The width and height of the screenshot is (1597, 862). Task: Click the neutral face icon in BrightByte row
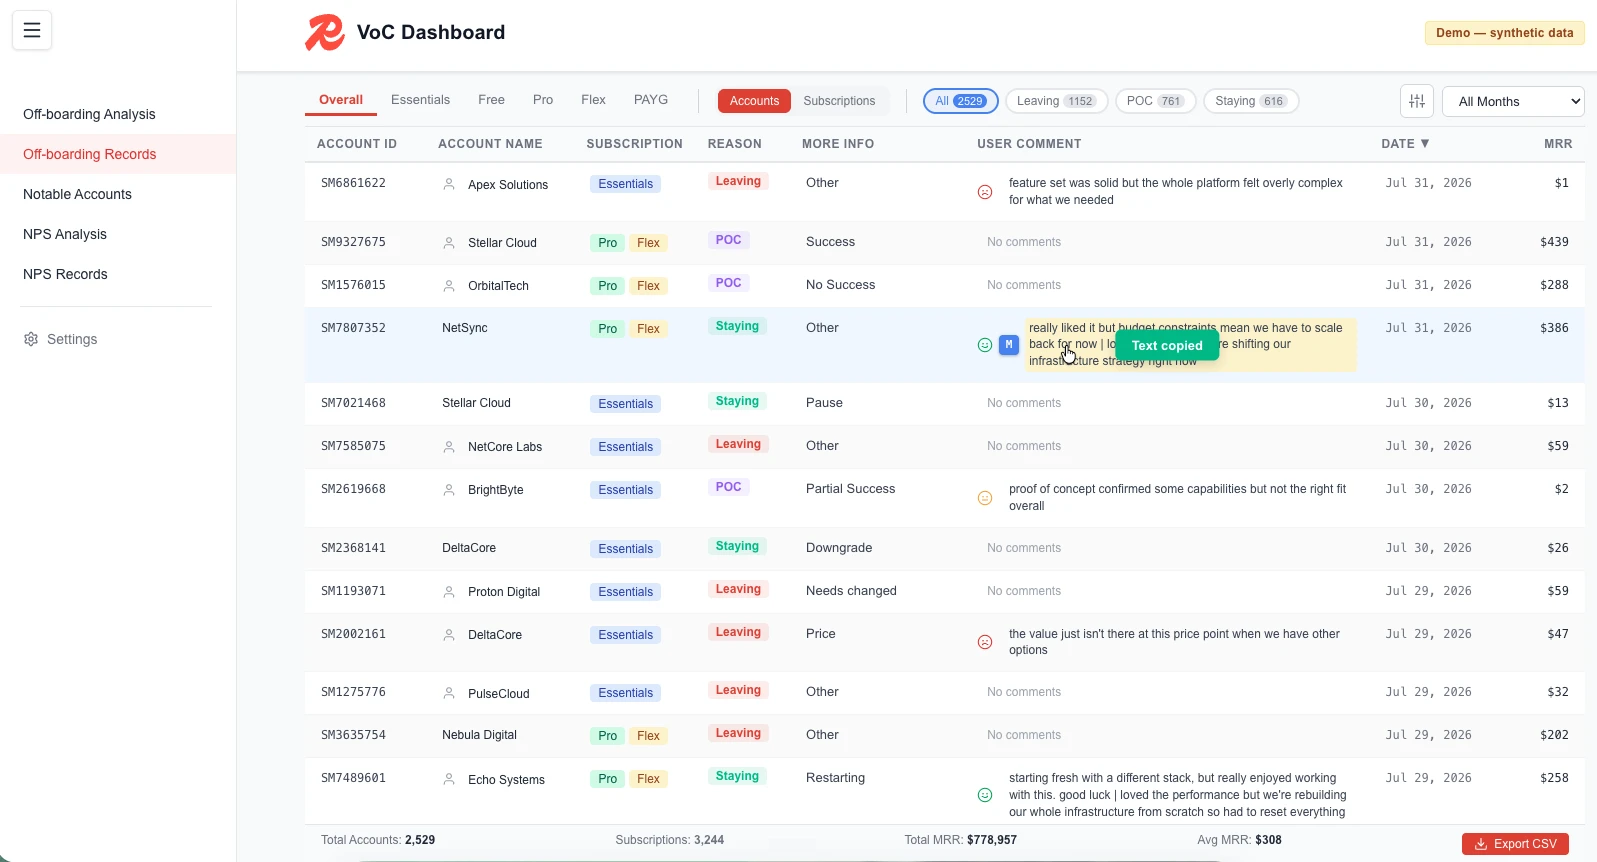click(985, 498)
